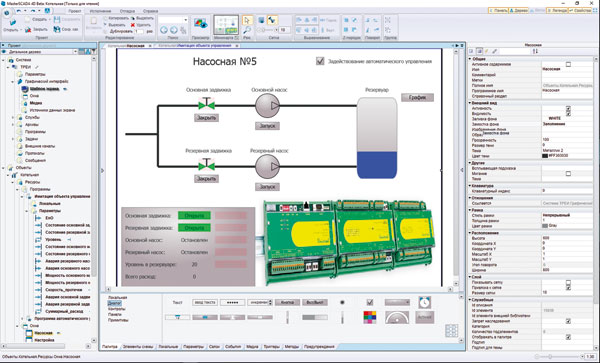Click the Сохранить (Save) floppy icon
600x363 pixels.
57,19
